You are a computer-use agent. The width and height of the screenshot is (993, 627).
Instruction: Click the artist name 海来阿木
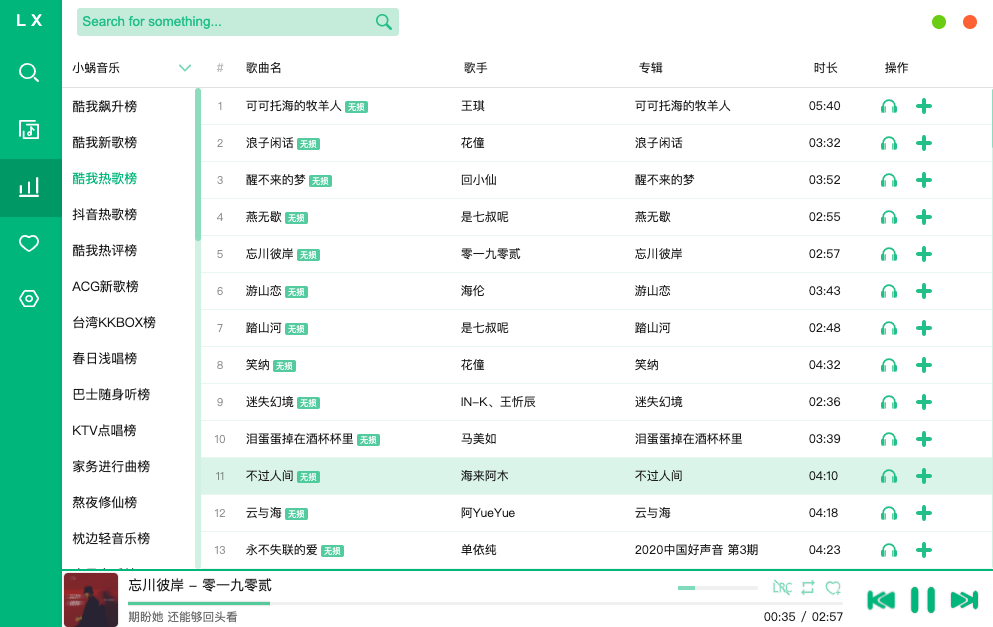(484, 476)
